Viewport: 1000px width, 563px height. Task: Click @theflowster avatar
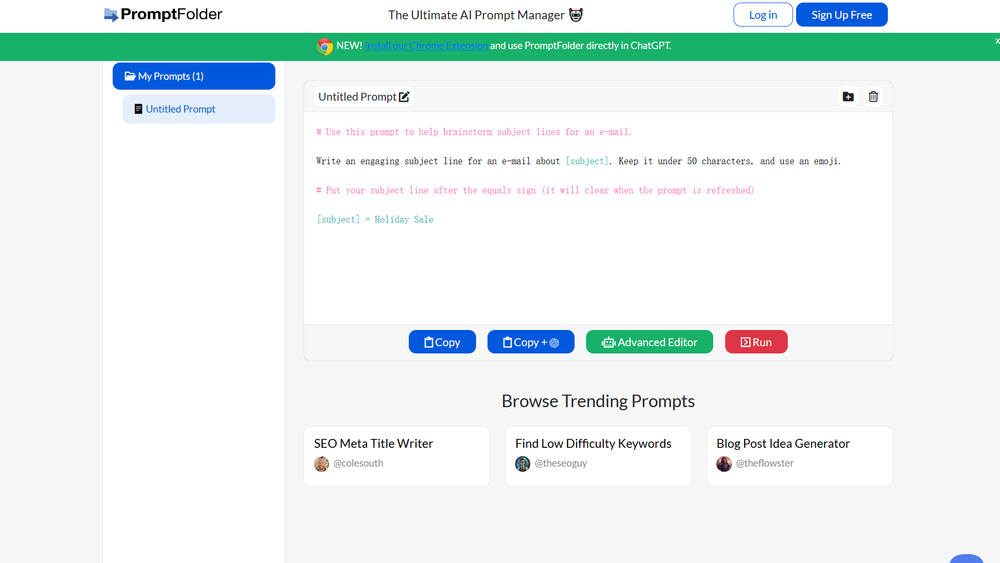(724, 464)
